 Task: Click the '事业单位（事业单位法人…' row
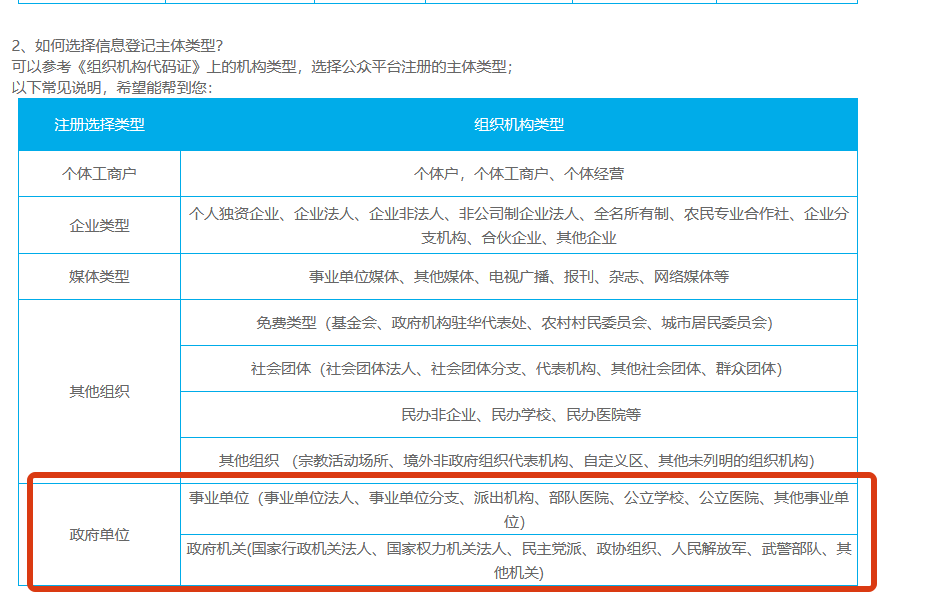(519, 509)
